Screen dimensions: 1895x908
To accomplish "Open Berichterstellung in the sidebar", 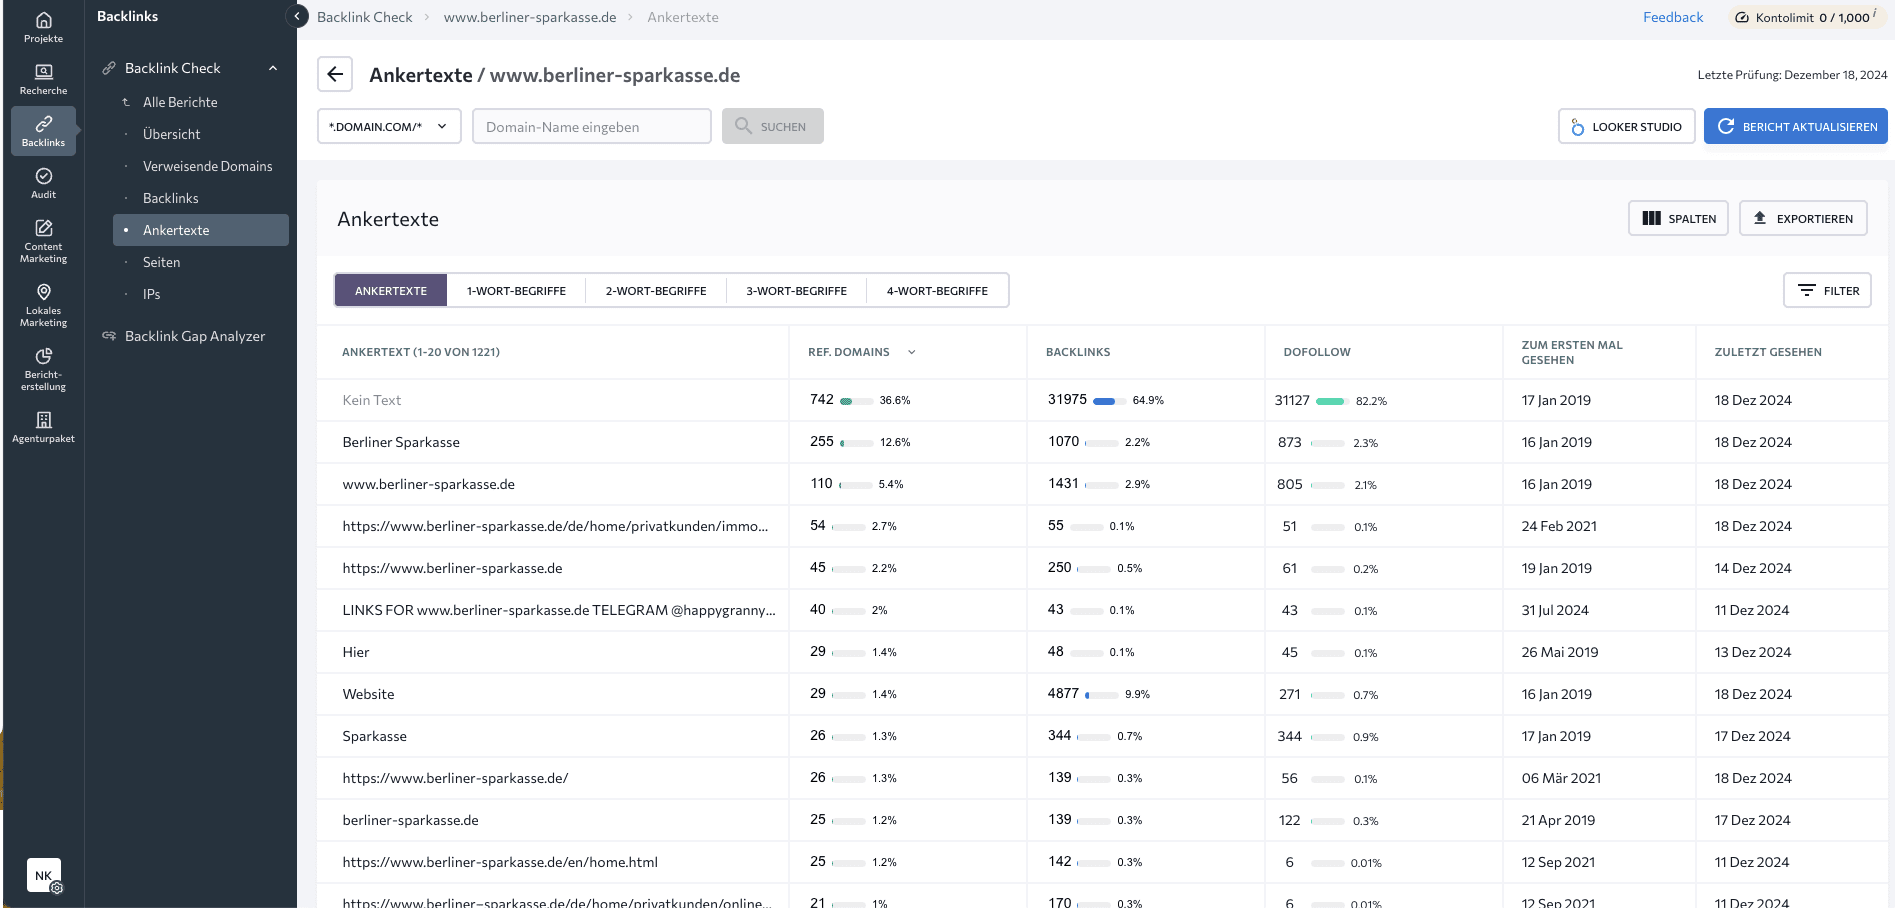I will [x=43, y=368].
